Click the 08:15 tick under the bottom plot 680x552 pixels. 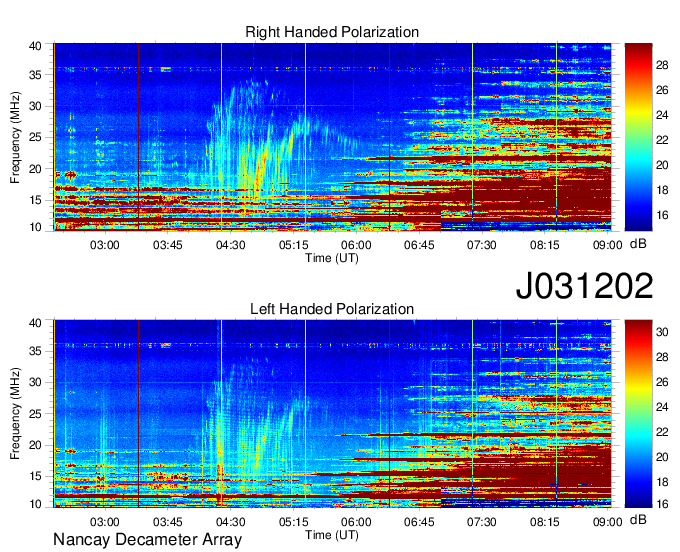[544, 522]
